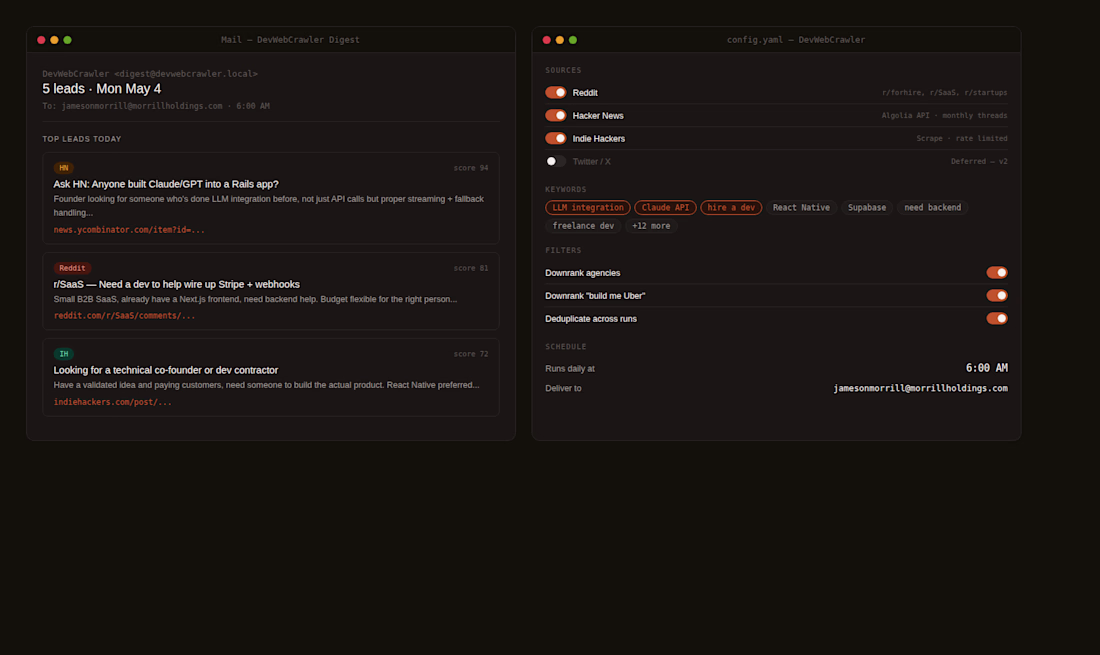This screenshot has height=655, width=1100.
Task: Turn off Hacker News source
Action: tap(556, 116)
